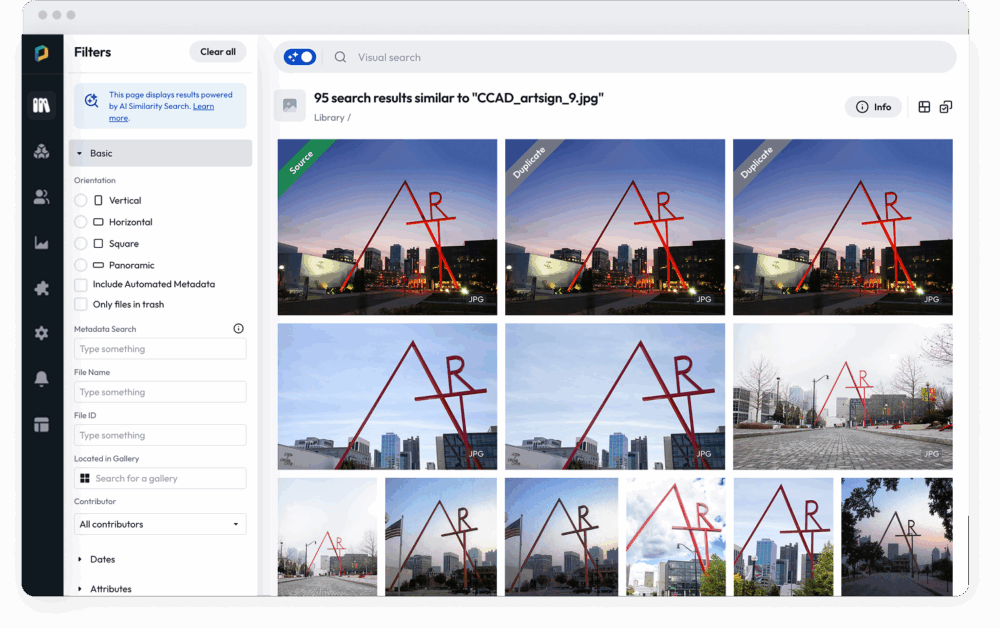1000x628 pixels.
Task: Select the Horizontal orientation radio button
Action: (x=80, y=222)
